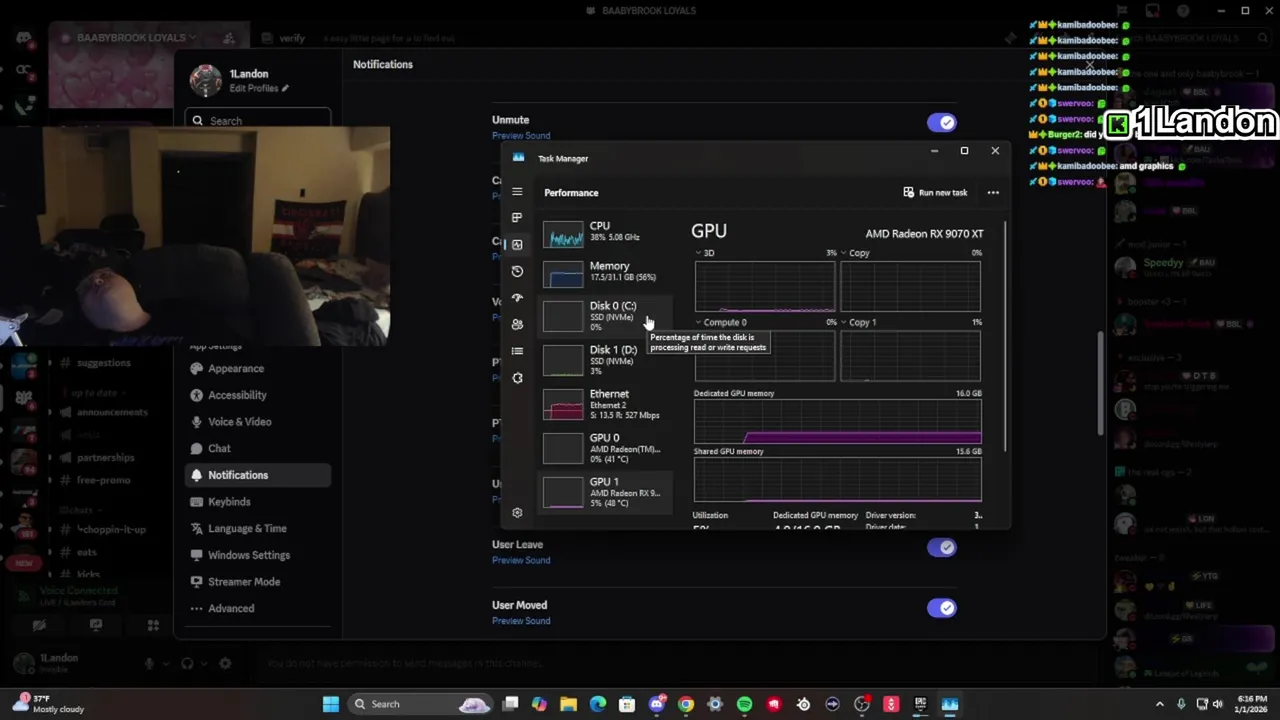This screenshot has width=1280, height=720.
Task: Preview Sound for User Leave
Action: (x=521, y=560)
